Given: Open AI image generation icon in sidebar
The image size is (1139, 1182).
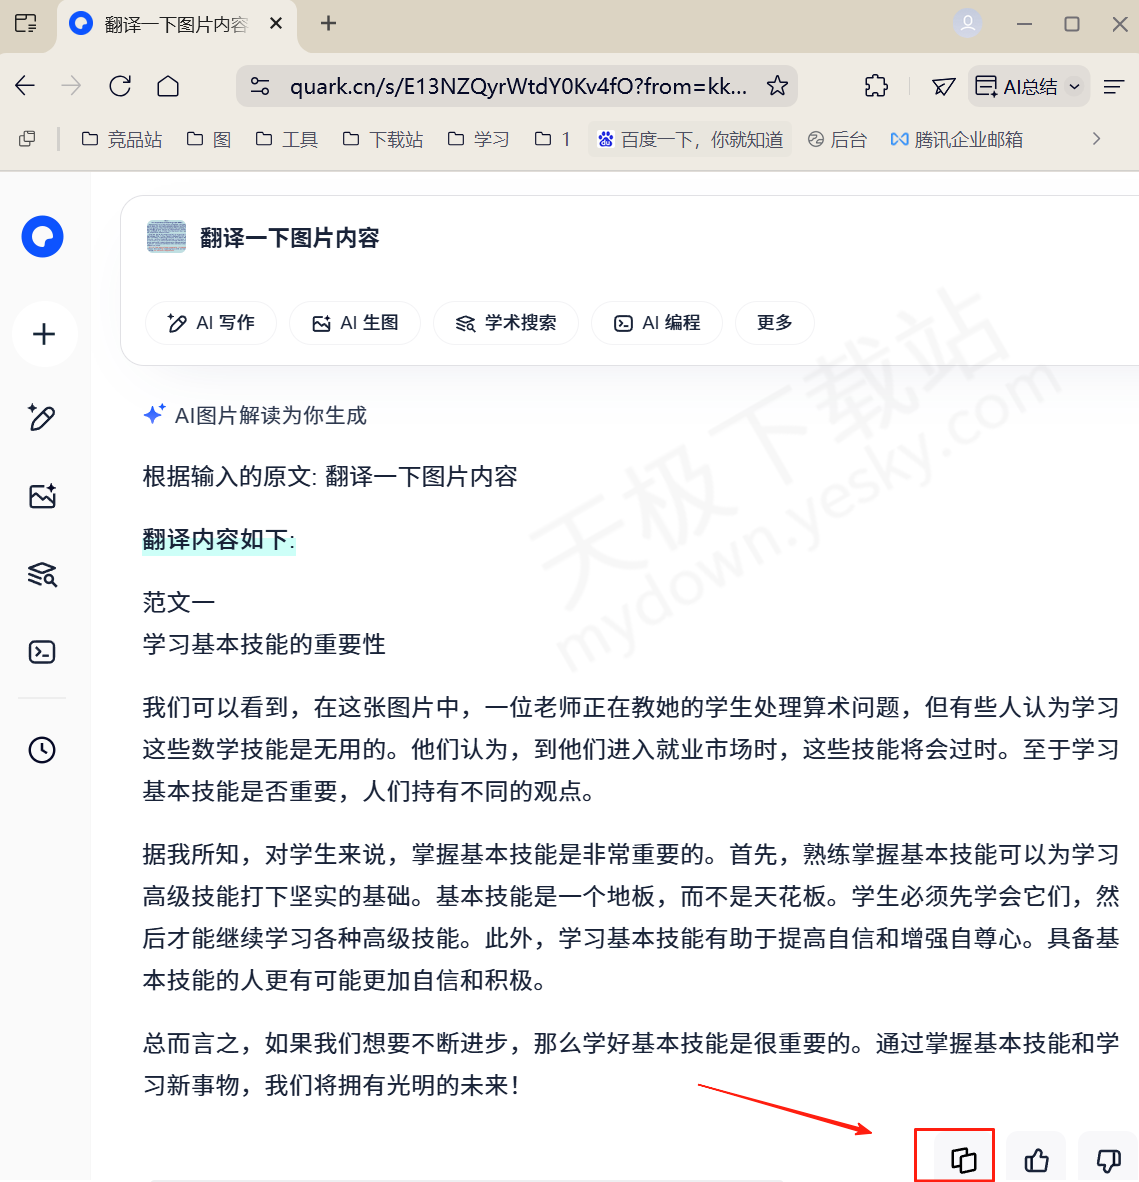Looking at the screenshot, I should (42, 496).
